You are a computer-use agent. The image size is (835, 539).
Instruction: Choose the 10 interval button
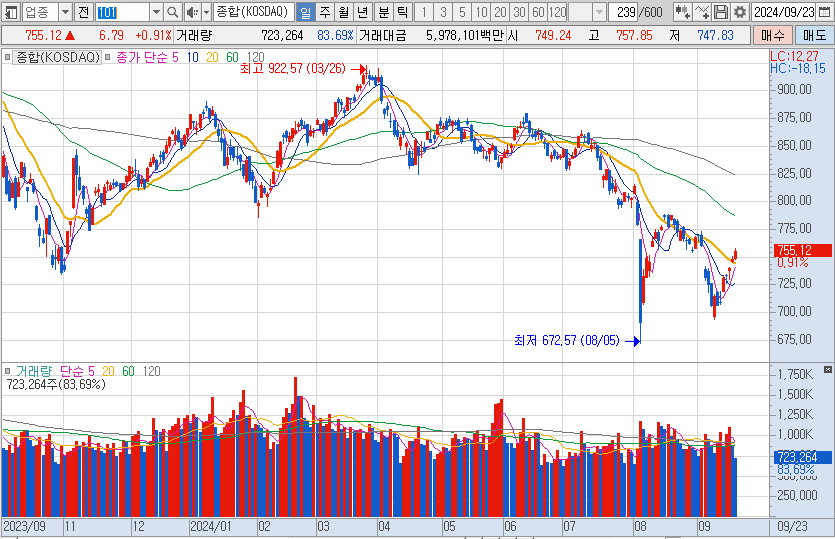[481, 12]
